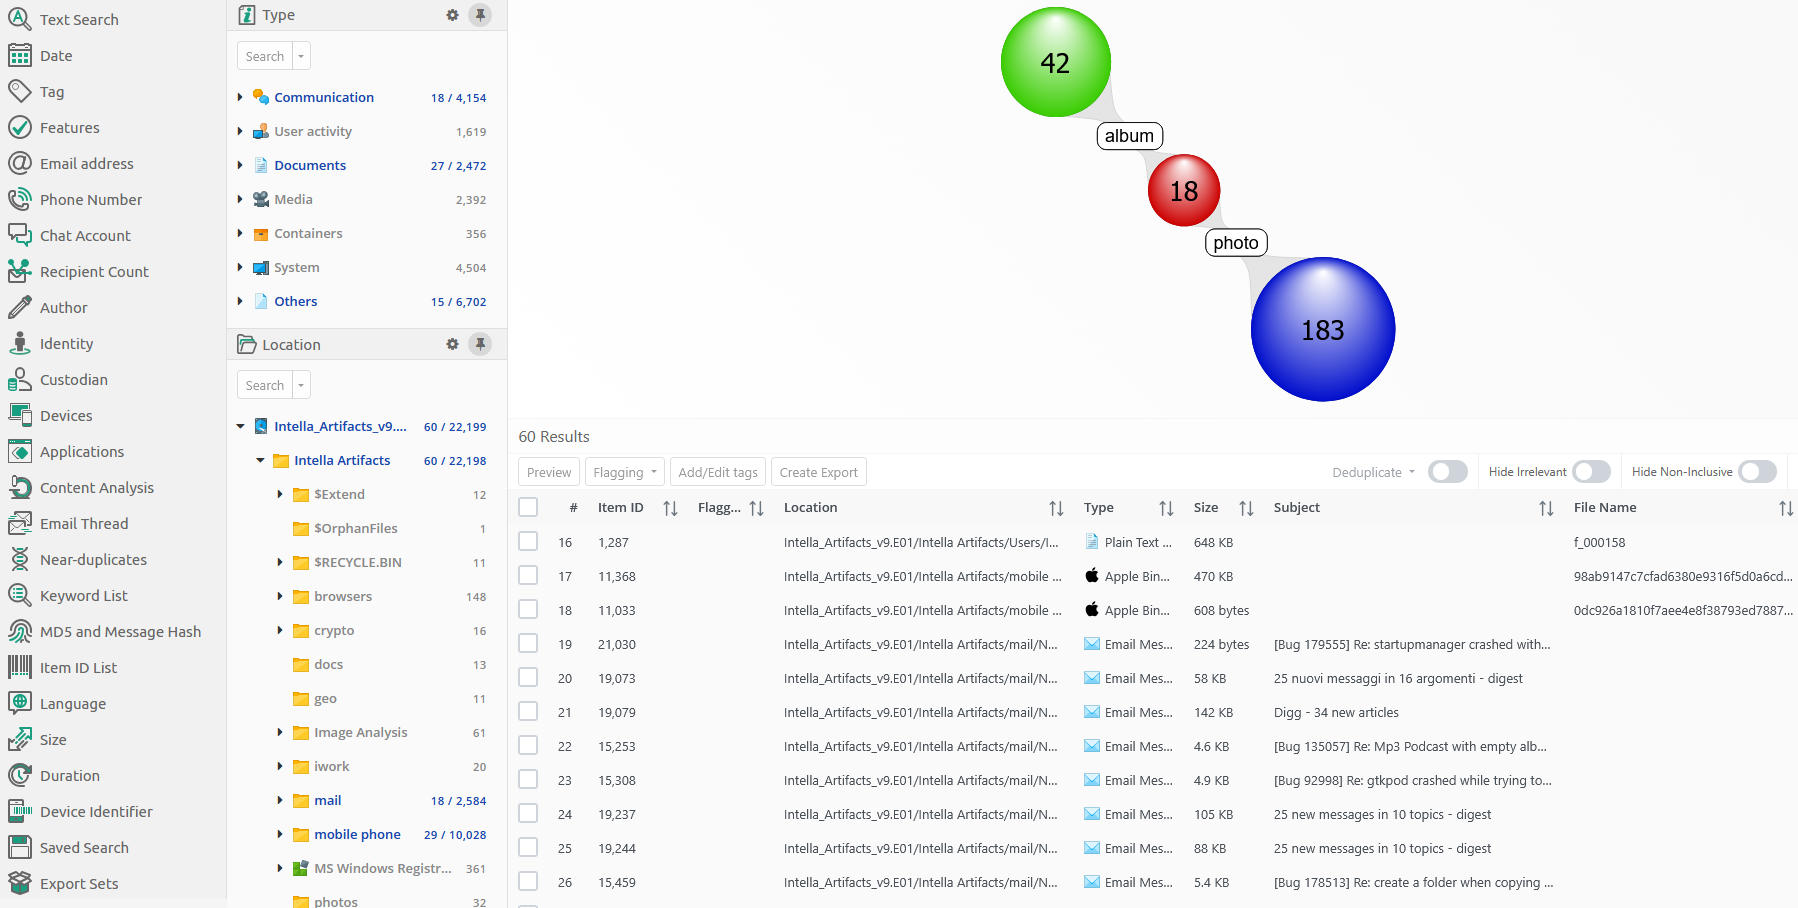
Task: Open the Text Search facet icon
Action: (19, 19)
